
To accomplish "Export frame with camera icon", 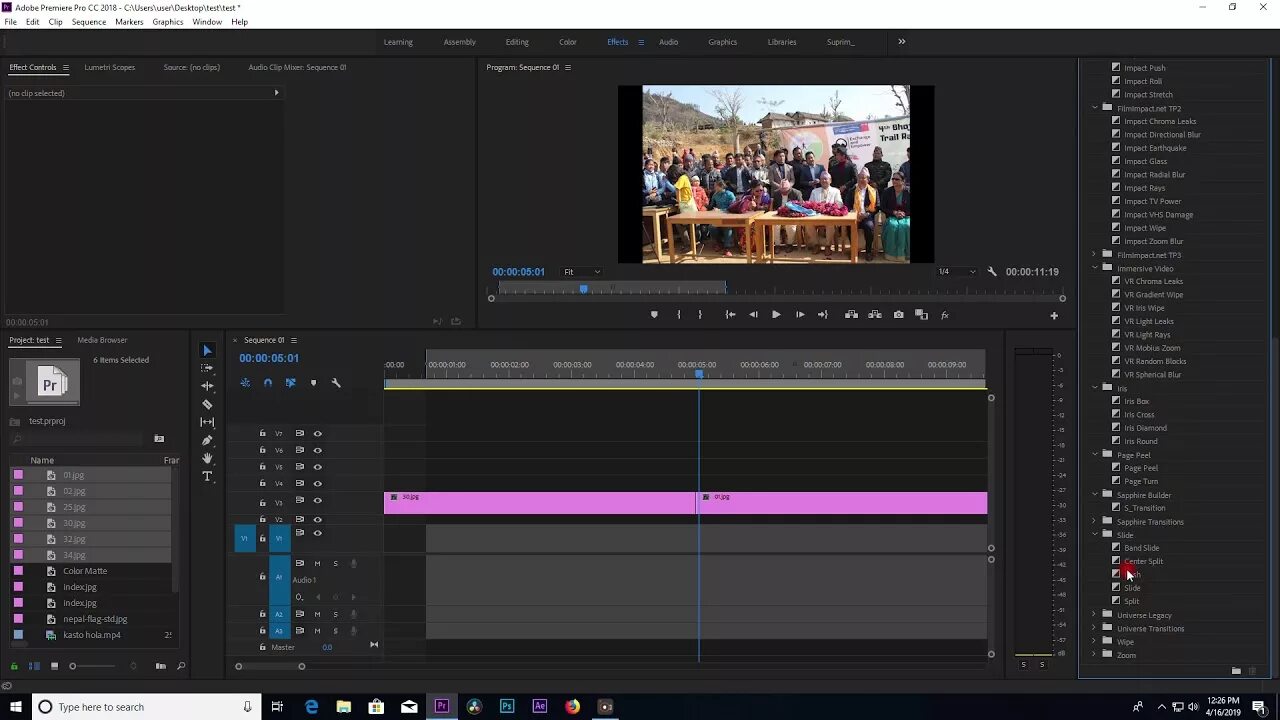I will coord(898,315).
